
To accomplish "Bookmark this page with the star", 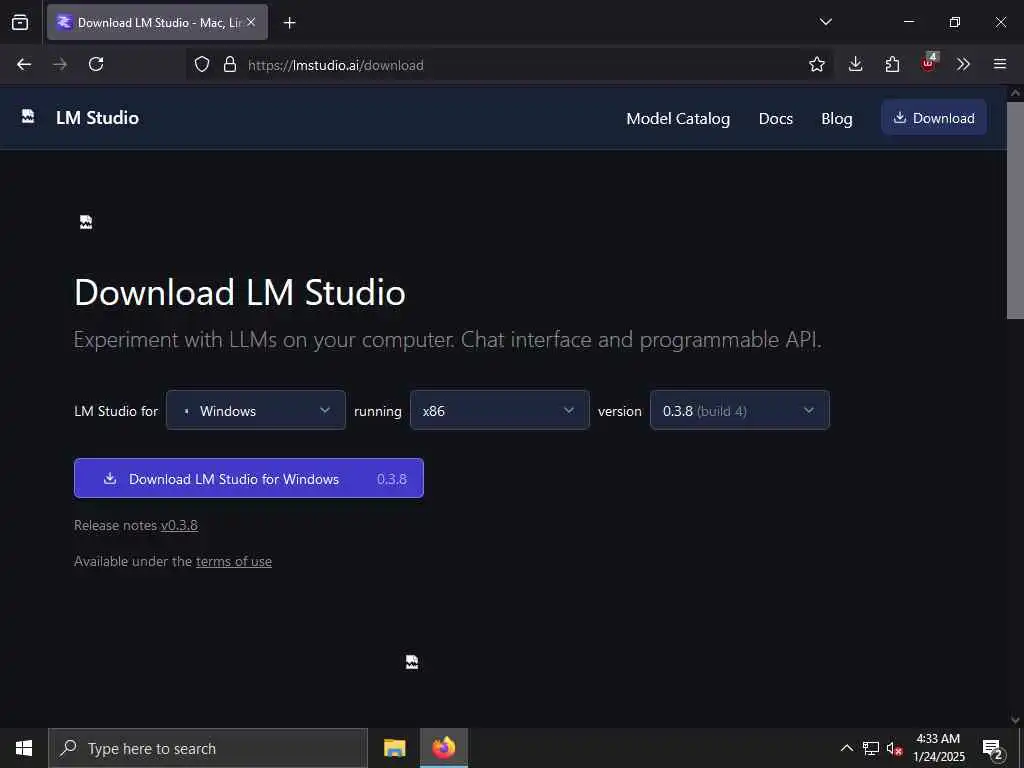I will click(x=816, y=64).
